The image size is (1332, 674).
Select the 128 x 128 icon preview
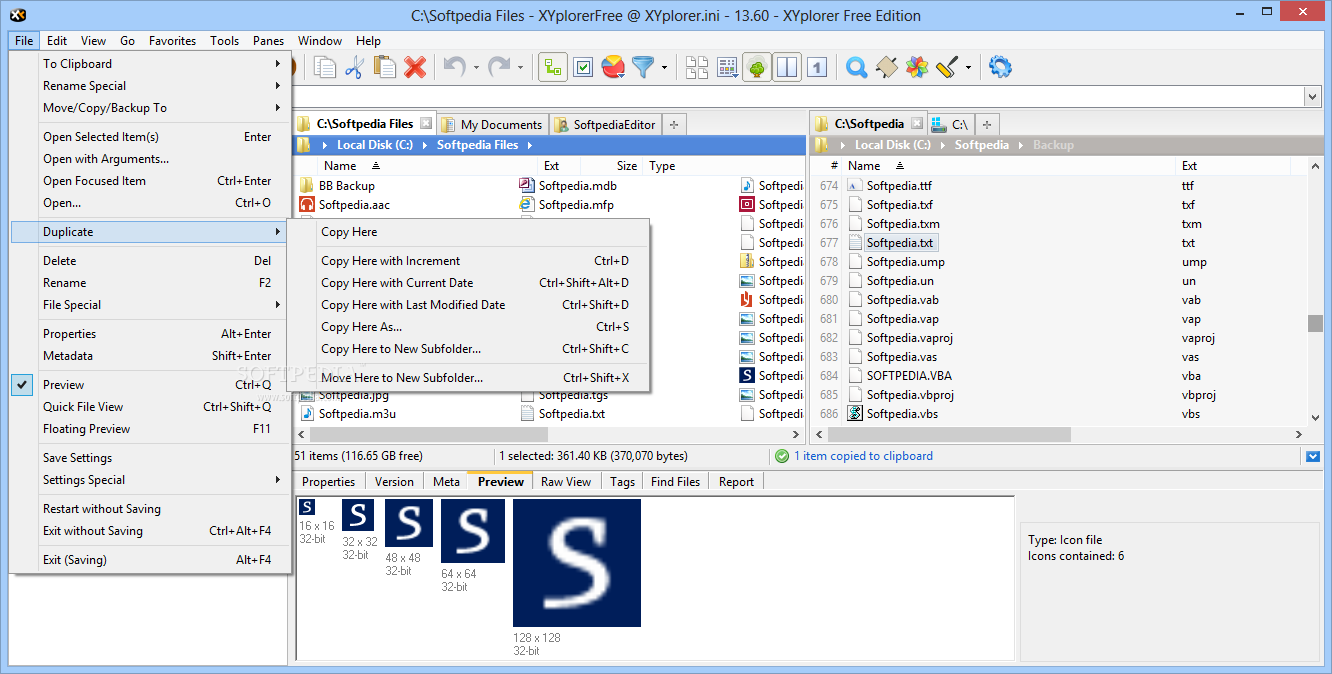click(577, 563)
